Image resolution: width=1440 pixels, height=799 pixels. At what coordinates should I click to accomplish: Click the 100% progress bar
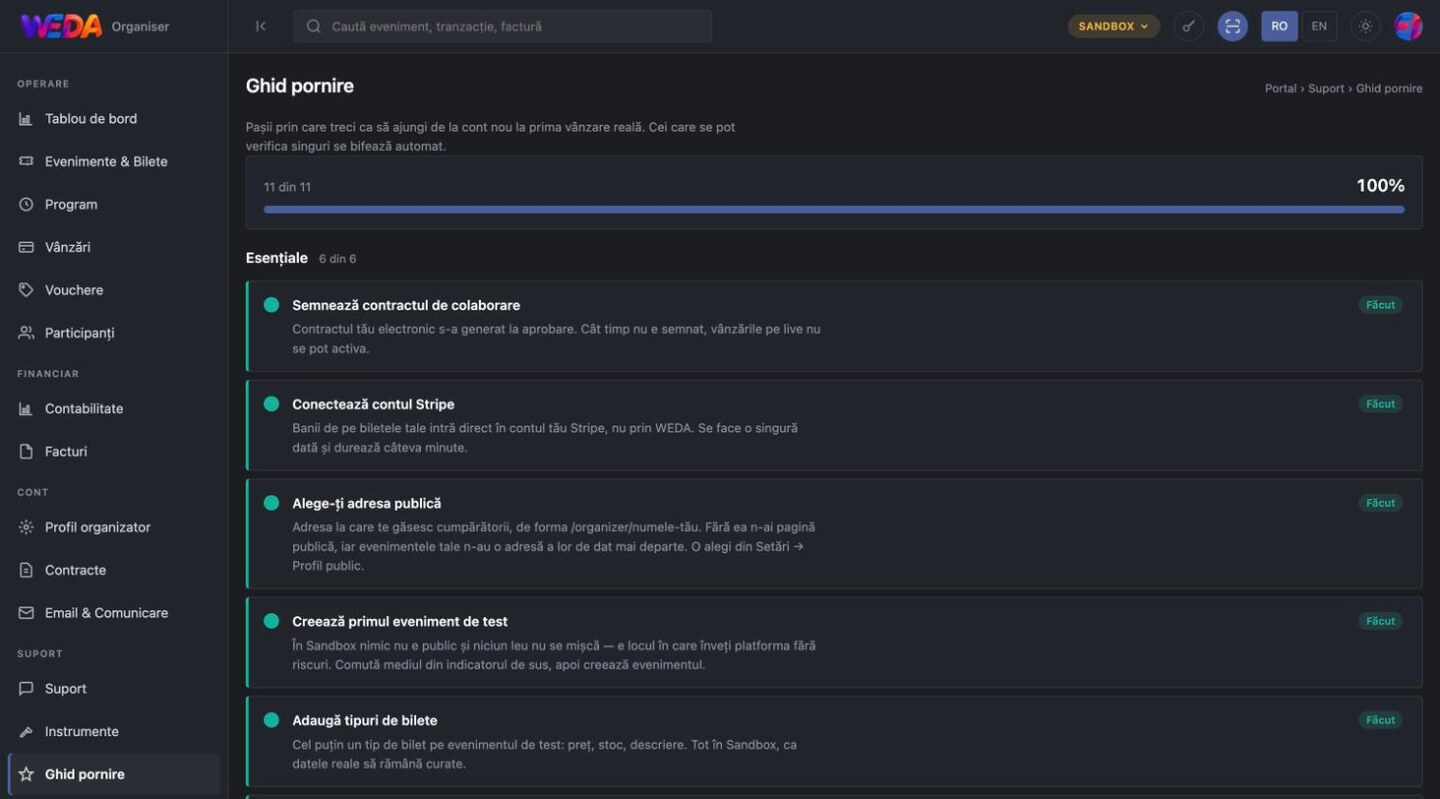[834, 209]
